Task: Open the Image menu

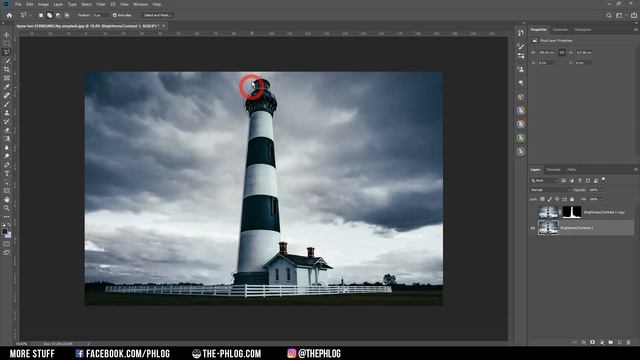Action: click(43, 4)
